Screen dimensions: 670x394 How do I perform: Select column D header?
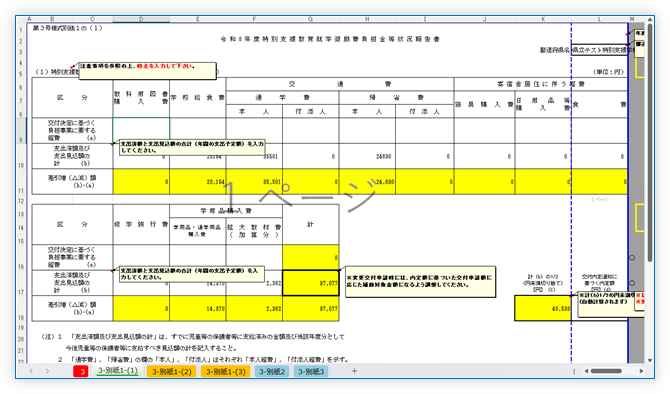(141, 19)
